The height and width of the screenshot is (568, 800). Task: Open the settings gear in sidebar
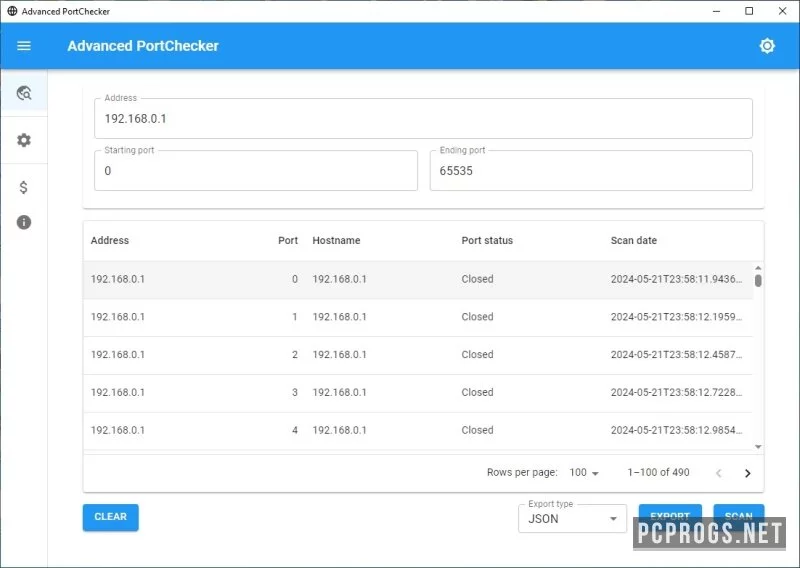point(24,140)
